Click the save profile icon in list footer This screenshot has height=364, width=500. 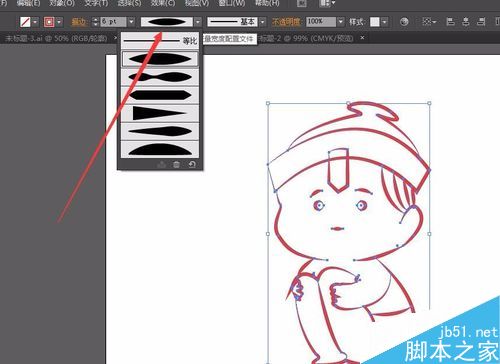coord(162,164)
